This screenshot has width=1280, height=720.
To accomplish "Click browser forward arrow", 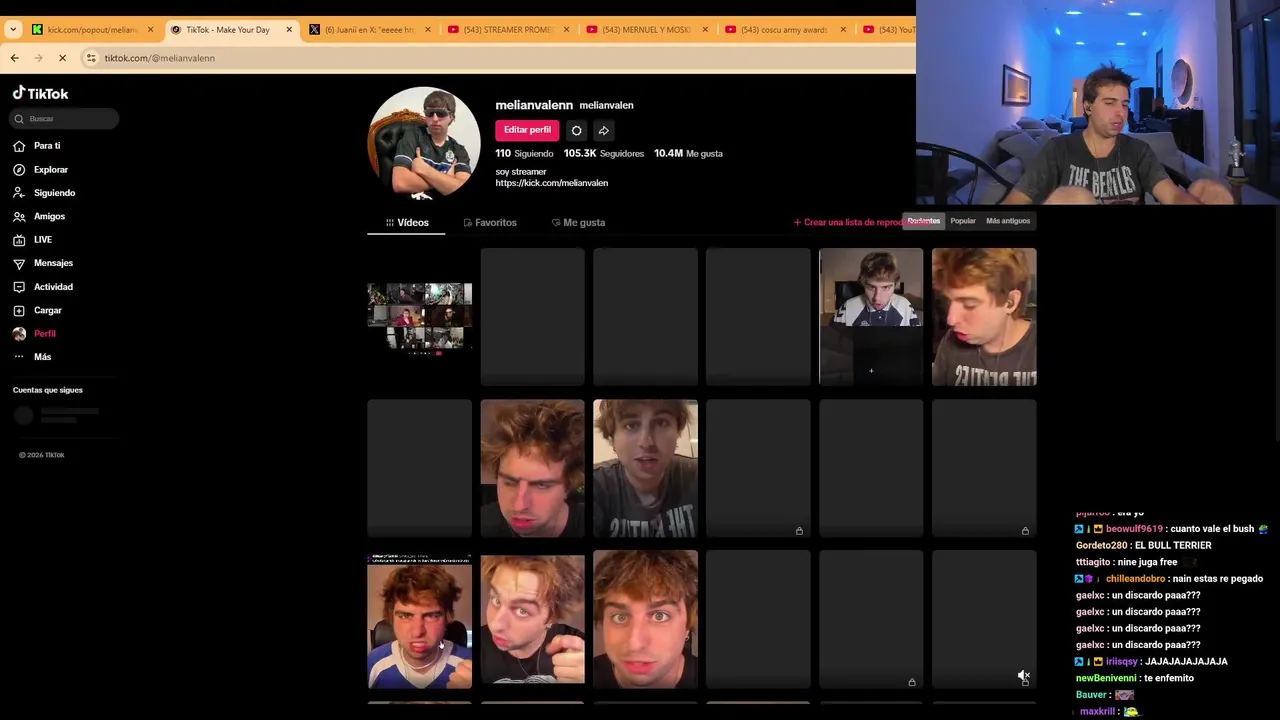I will pyautogui.click(x=38, y=58).
